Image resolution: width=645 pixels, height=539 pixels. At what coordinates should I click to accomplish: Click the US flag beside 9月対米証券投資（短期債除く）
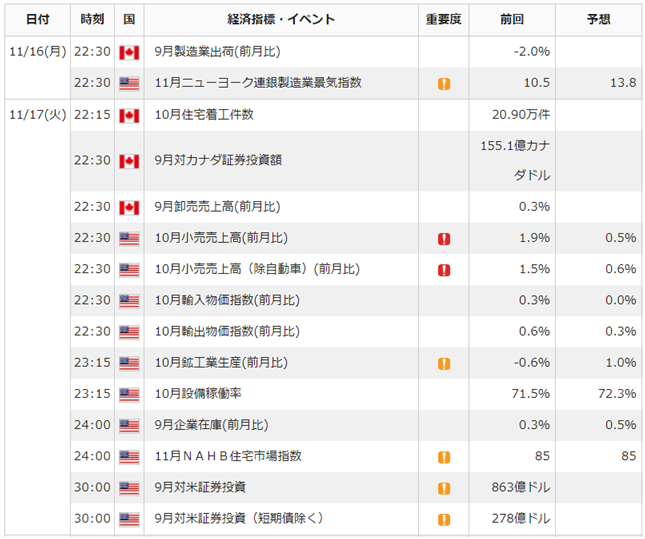point(129,520)
